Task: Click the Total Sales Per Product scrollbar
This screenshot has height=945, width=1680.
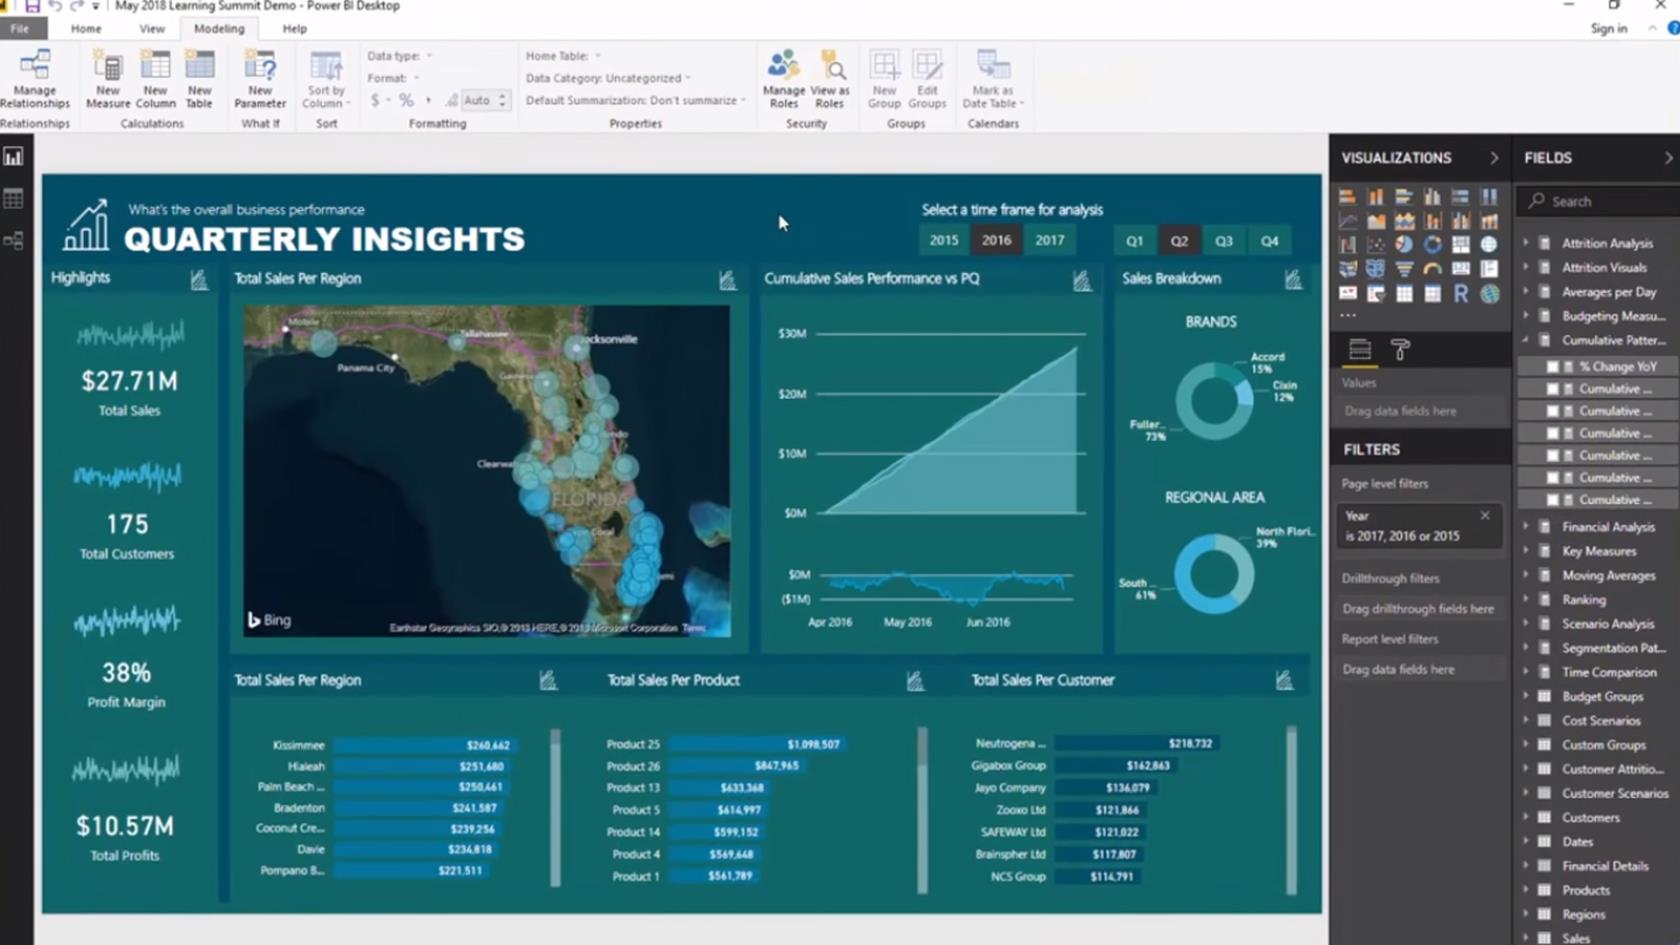Action: [x=922, y=810]
